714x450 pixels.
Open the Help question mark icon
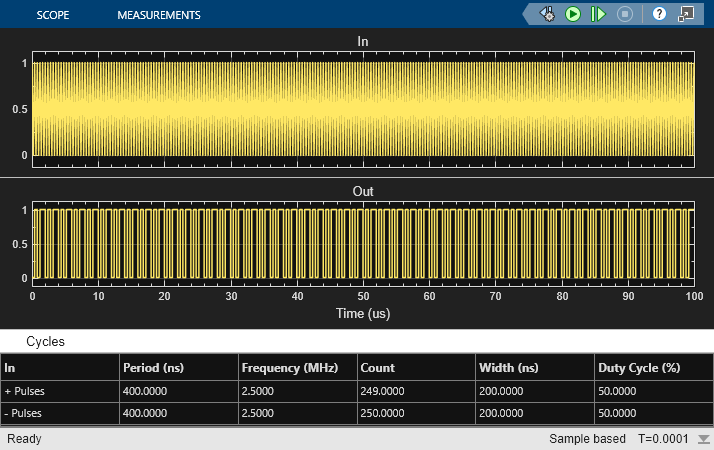(659, 14)
